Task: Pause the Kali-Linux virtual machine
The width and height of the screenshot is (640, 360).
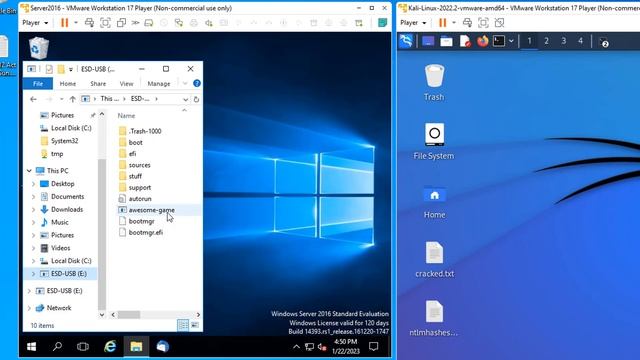Action: click(x=442, y=23)
